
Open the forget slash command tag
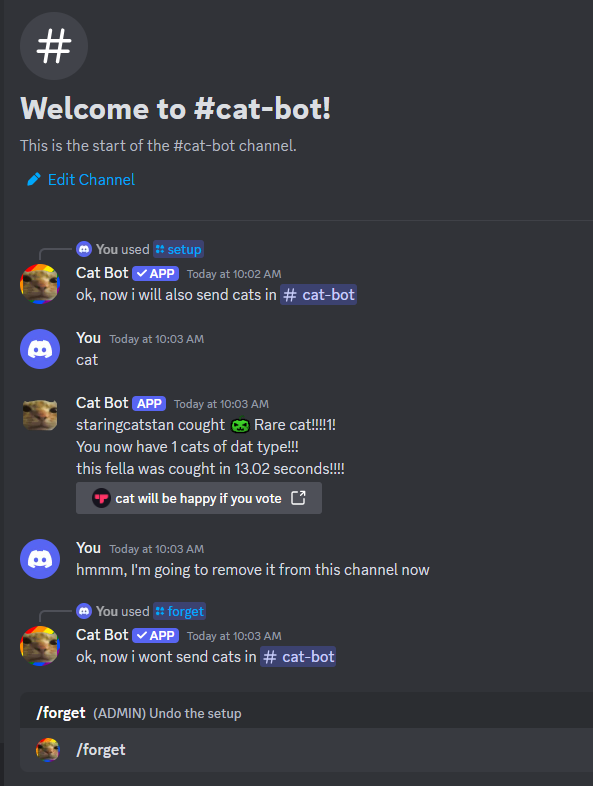pos(179,611)
